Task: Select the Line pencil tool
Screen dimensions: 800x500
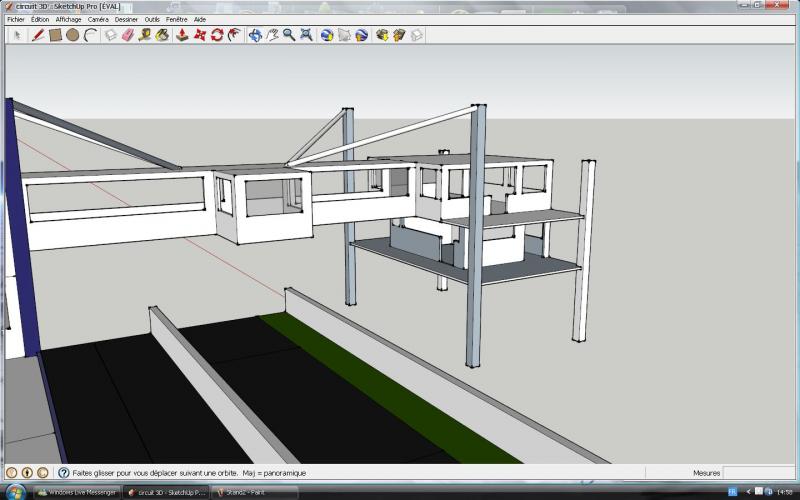Action: pyautogui.click(x=38, y=34)
